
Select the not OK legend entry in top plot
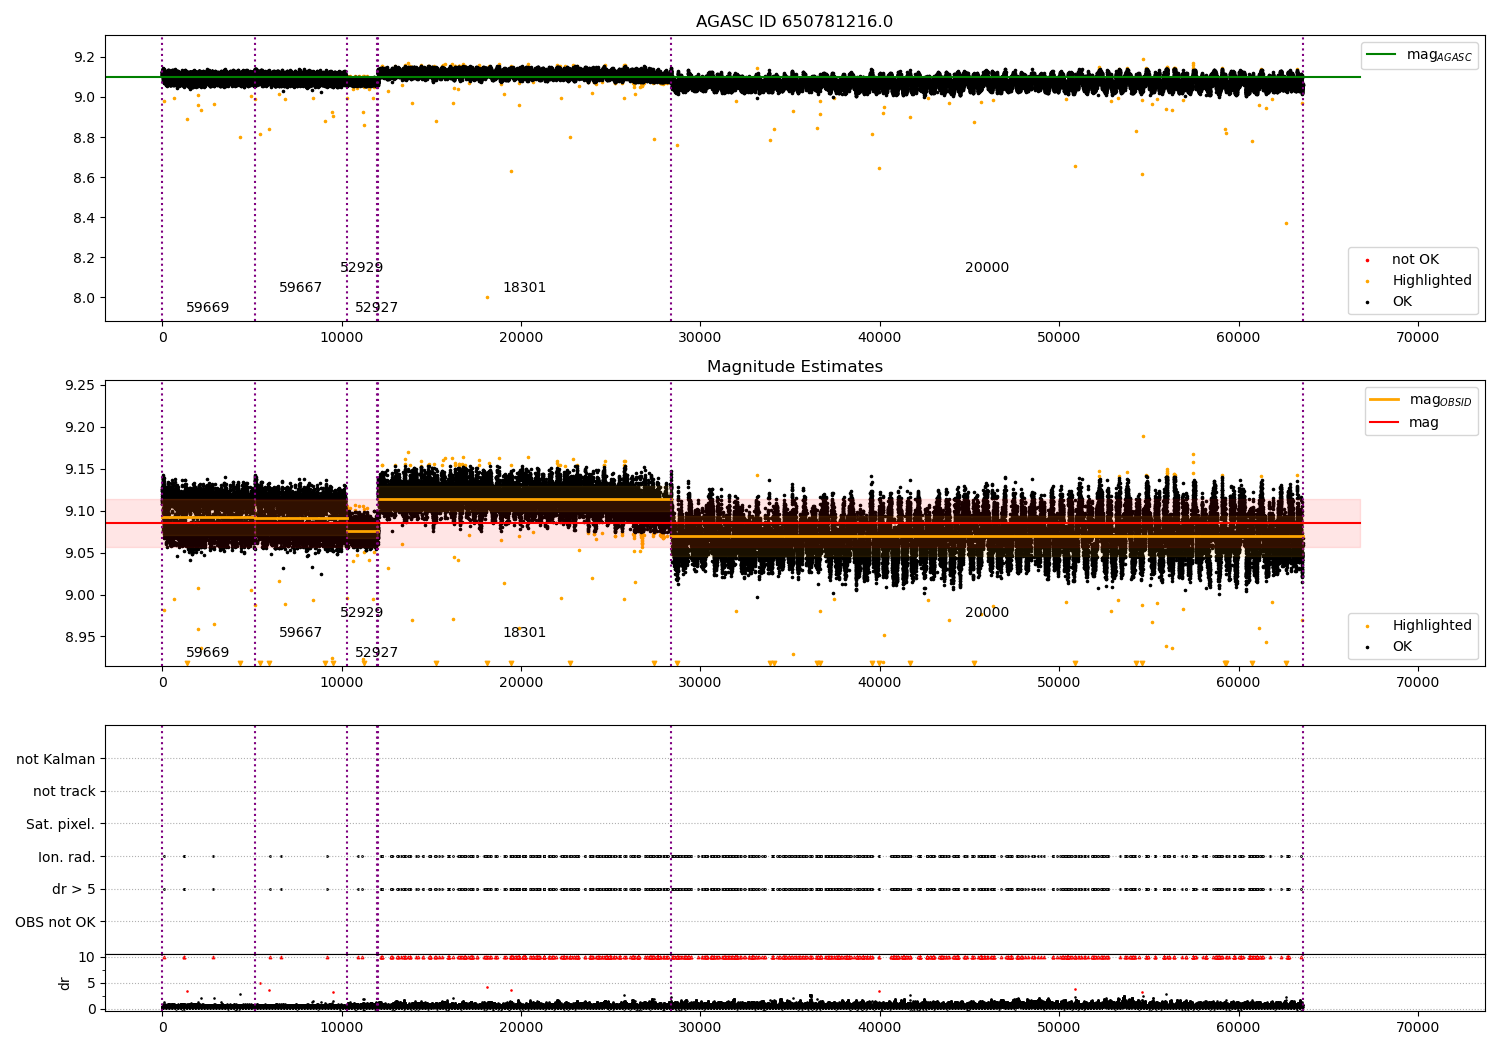coord(1415,260)
